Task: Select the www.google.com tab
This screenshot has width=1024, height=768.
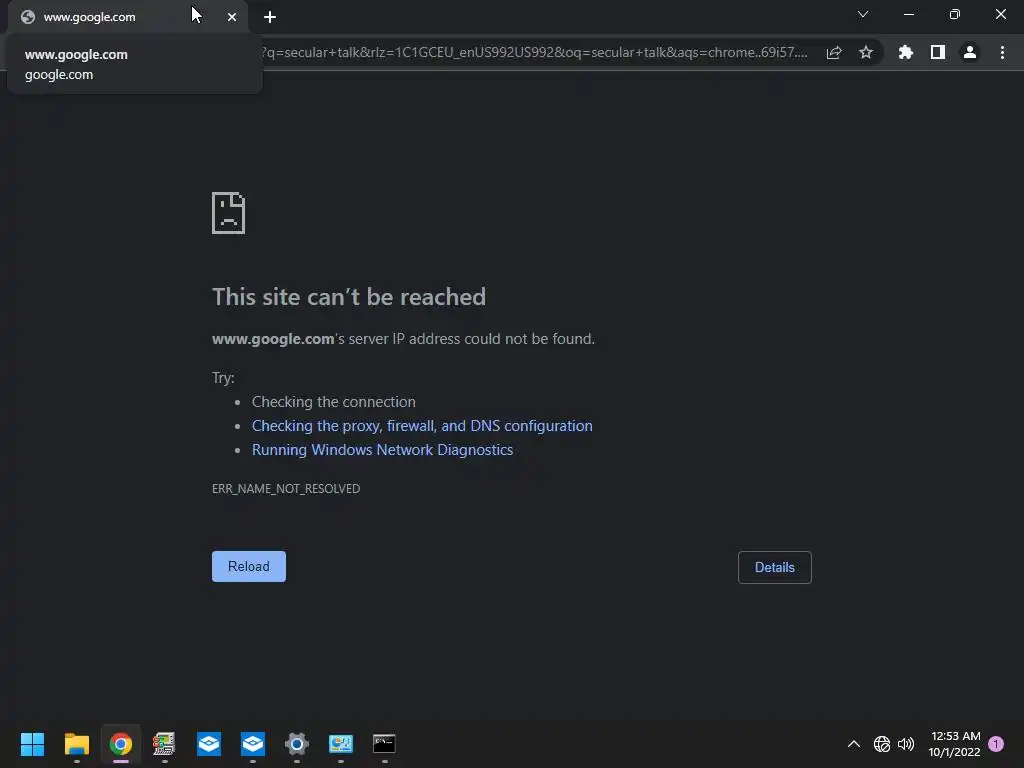Action: click(x=128, y=17)
